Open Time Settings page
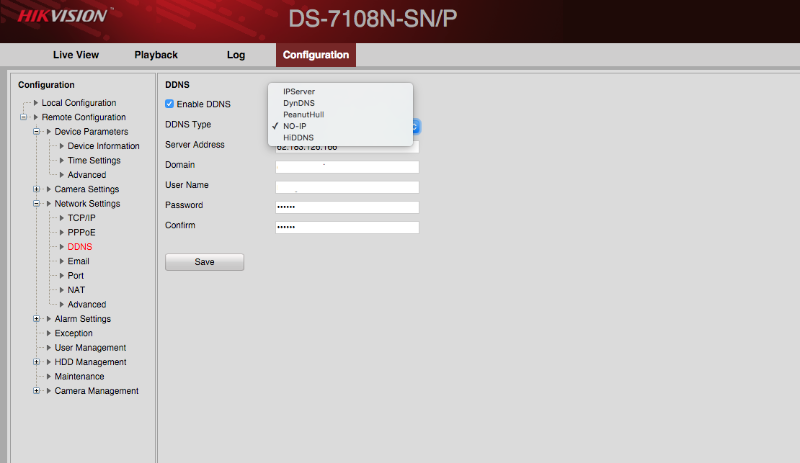The image size is (800, 463). point(94,160)
